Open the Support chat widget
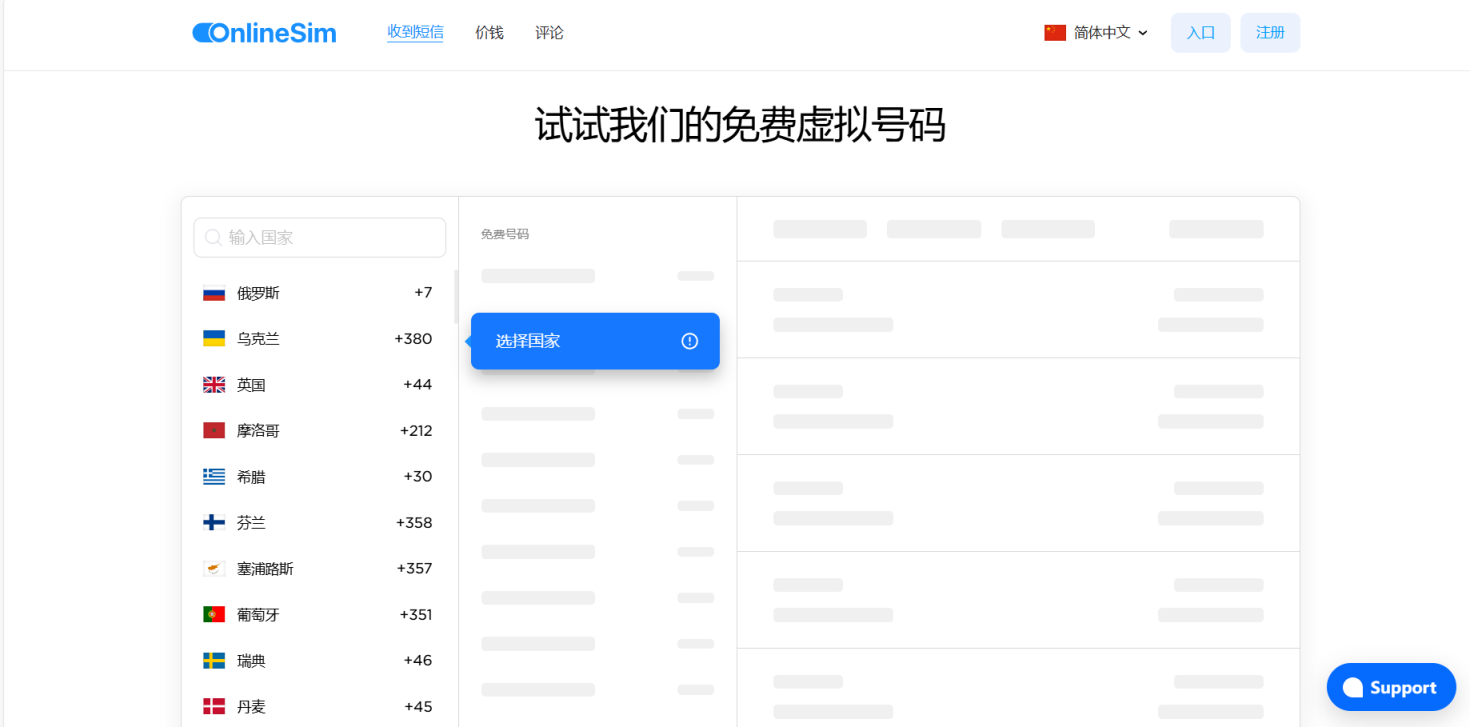This screenshot has width=1470, height=727. click(1391, 687)
